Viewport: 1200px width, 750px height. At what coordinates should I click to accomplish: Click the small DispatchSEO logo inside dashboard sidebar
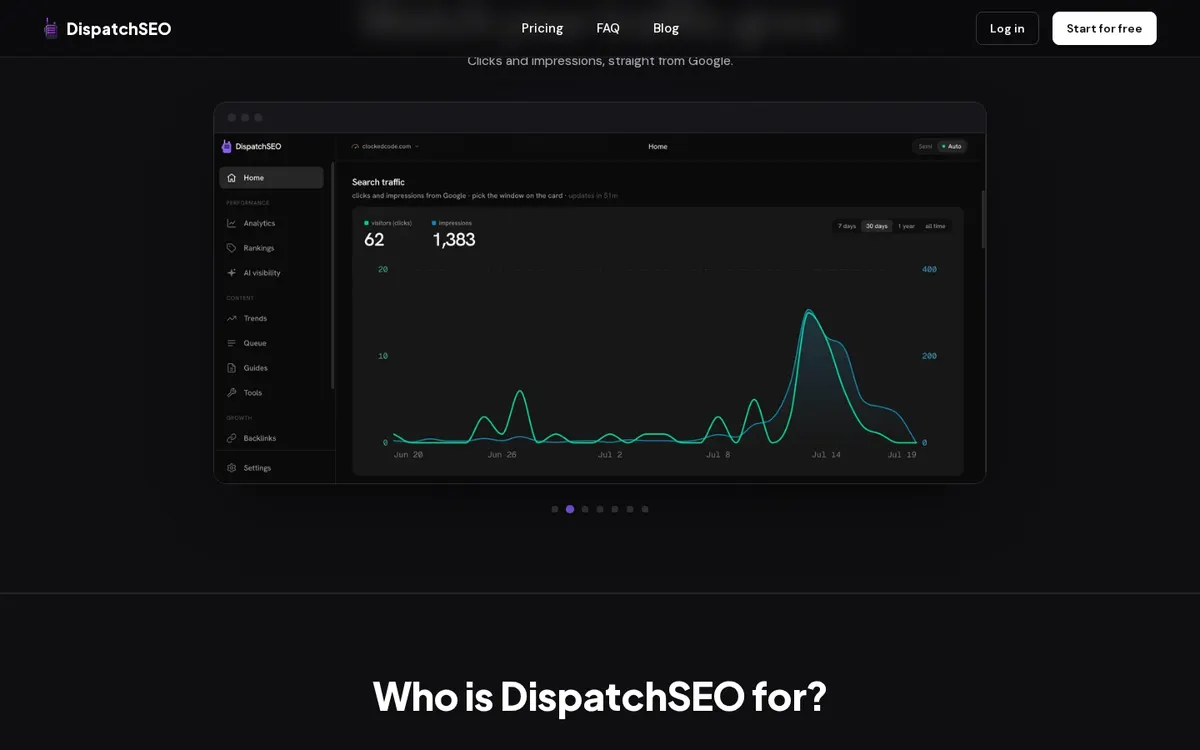tap(227, 146)
